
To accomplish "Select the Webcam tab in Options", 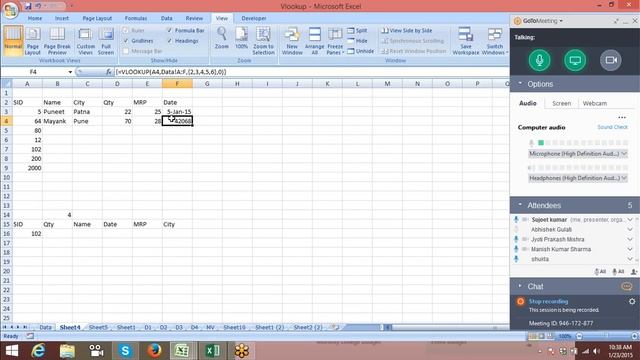I will (595, 104).
